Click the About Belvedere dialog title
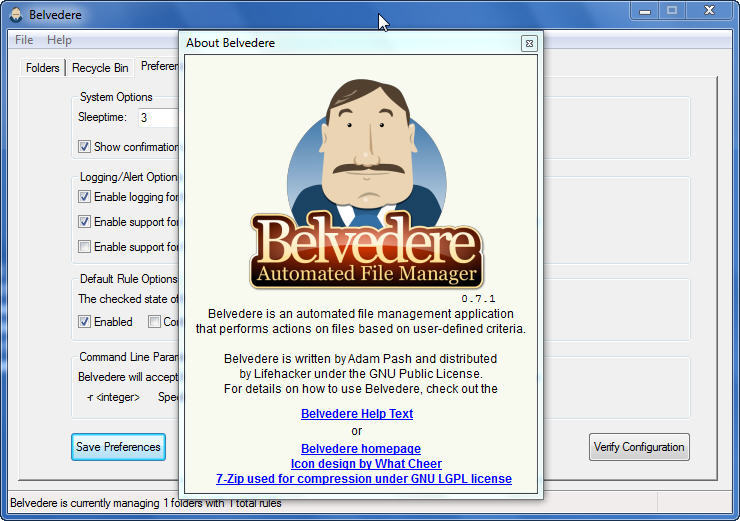This screenshot has width=740, height=521. point(230,43)
